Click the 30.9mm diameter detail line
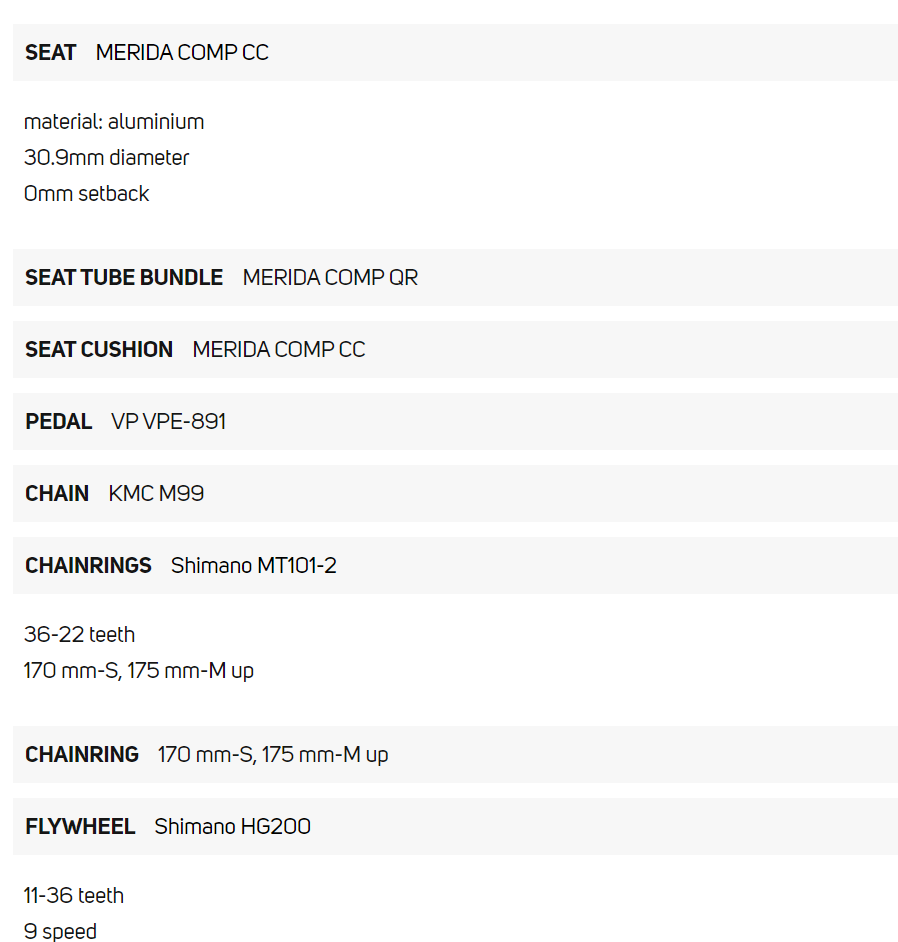 (x=106, y=158)
